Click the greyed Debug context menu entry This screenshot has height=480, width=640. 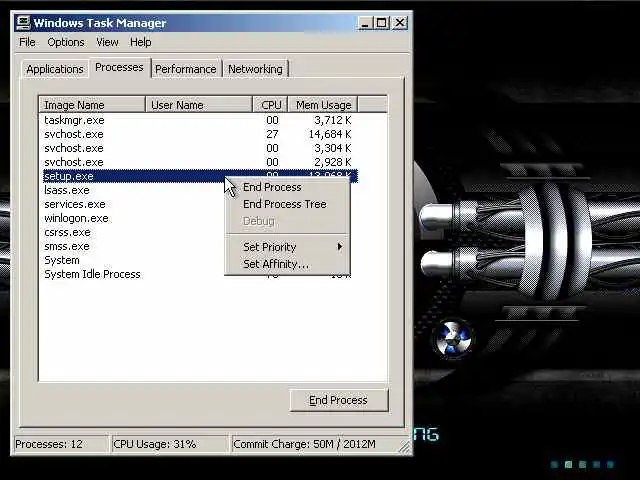pyautogui.click(x=287, y=221)
